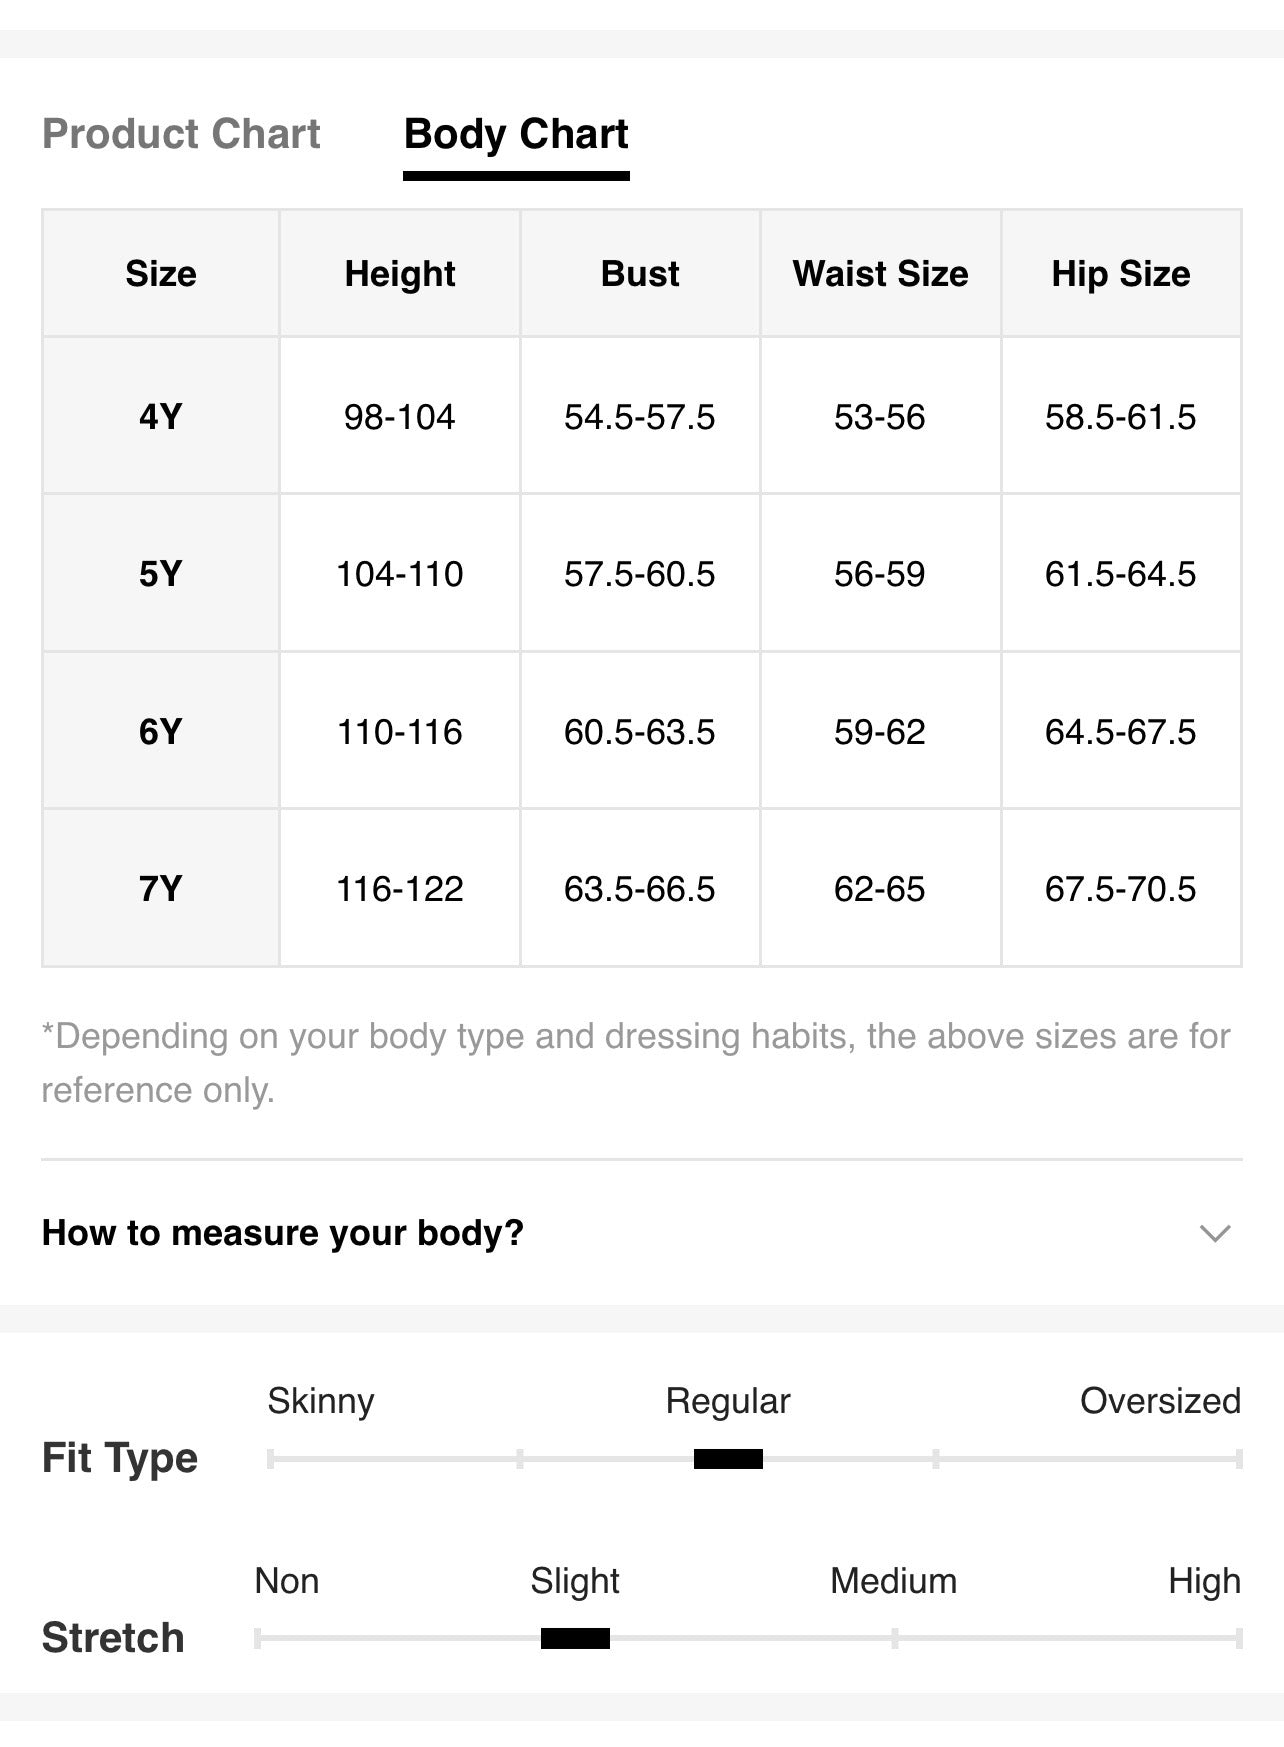Click the Oversized fit label

[x=1160, y=1401]
